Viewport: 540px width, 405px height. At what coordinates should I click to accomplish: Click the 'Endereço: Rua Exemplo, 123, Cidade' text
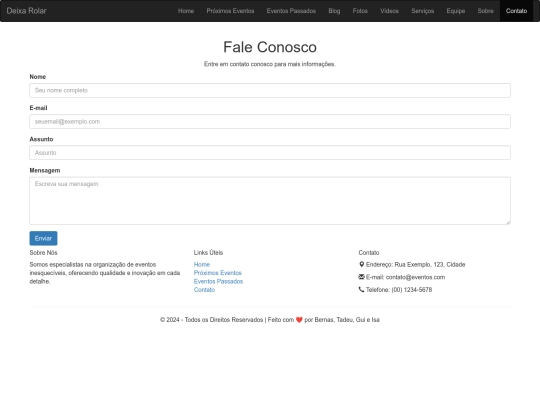pyautogui.click(x=416, y=264)
